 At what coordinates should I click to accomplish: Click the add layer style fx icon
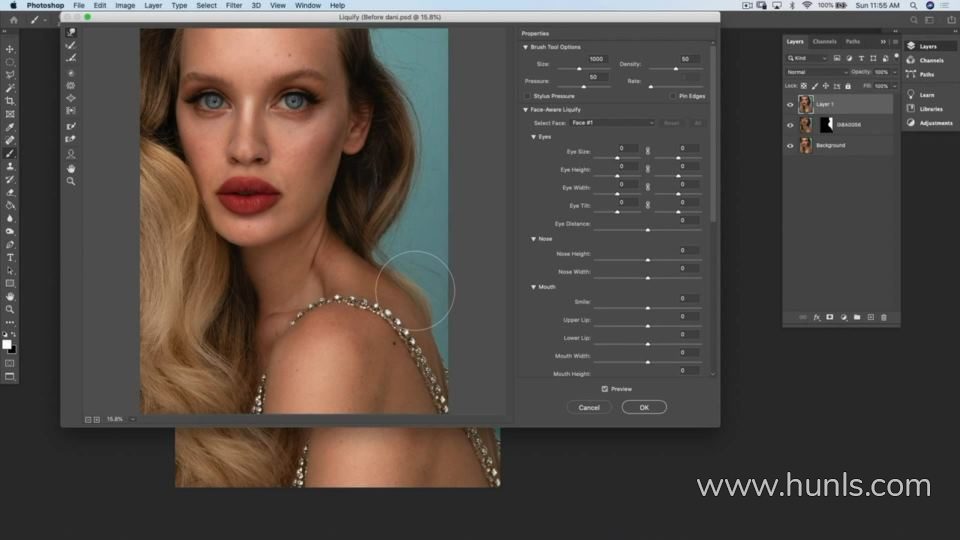[x=816, y=317]
